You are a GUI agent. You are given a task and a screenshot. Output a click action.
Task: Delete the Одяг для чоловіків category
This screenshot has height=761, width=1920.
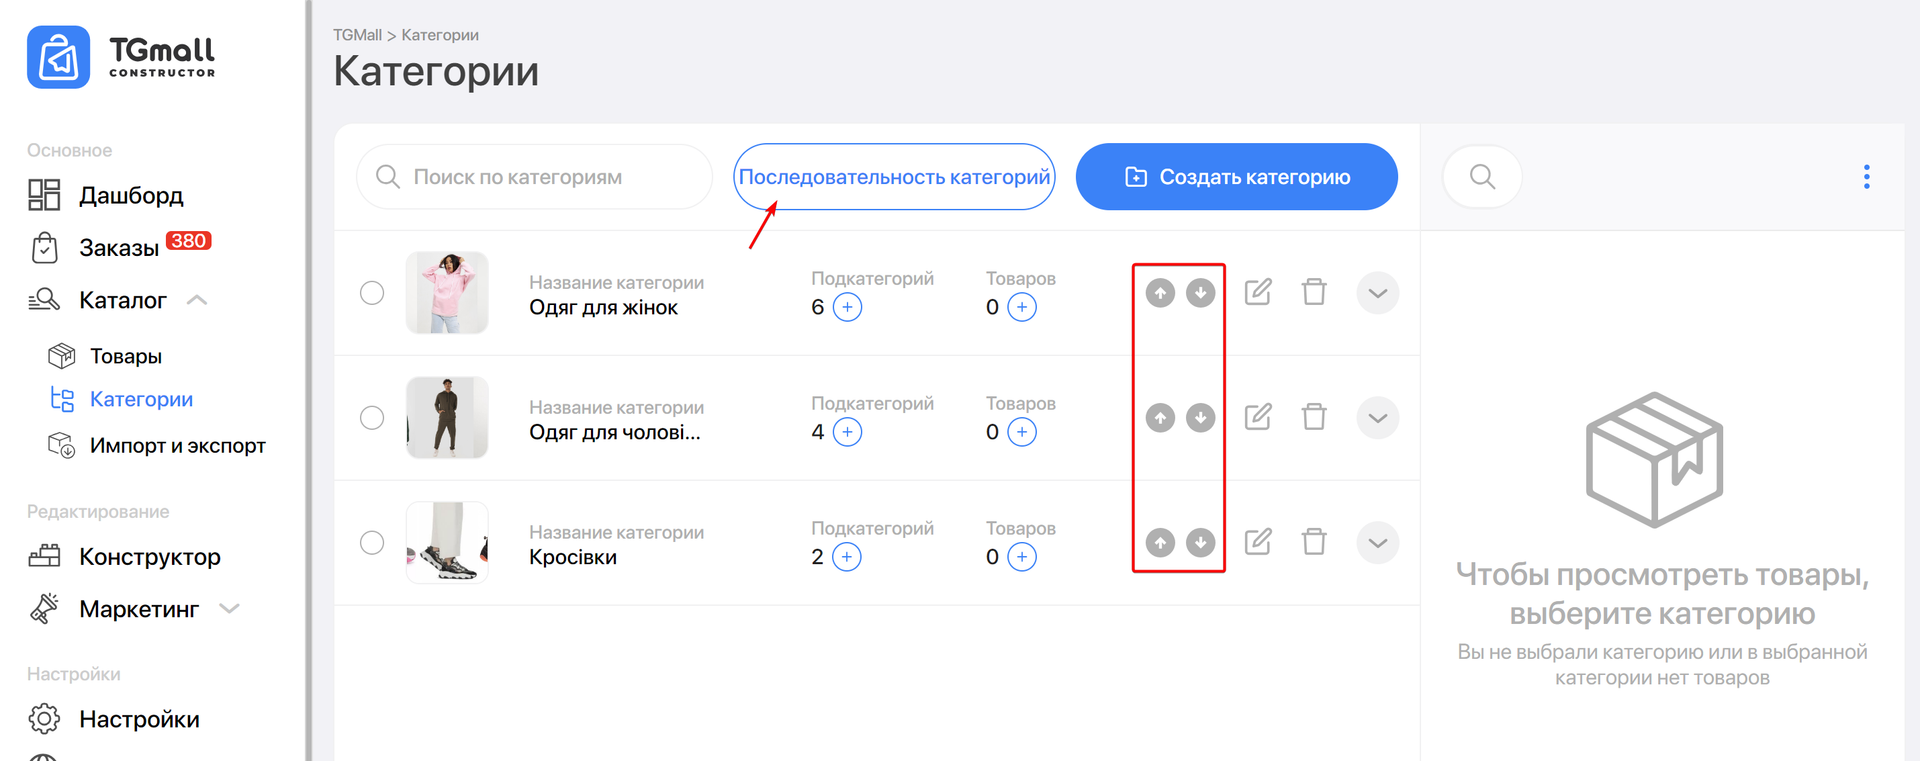click(x=1314, y=417)
